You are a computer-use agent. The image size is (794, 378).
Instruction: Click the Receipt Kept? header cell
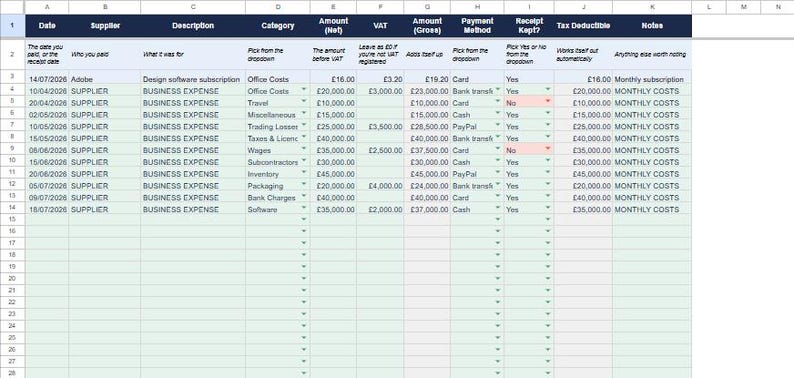(529, 26)
